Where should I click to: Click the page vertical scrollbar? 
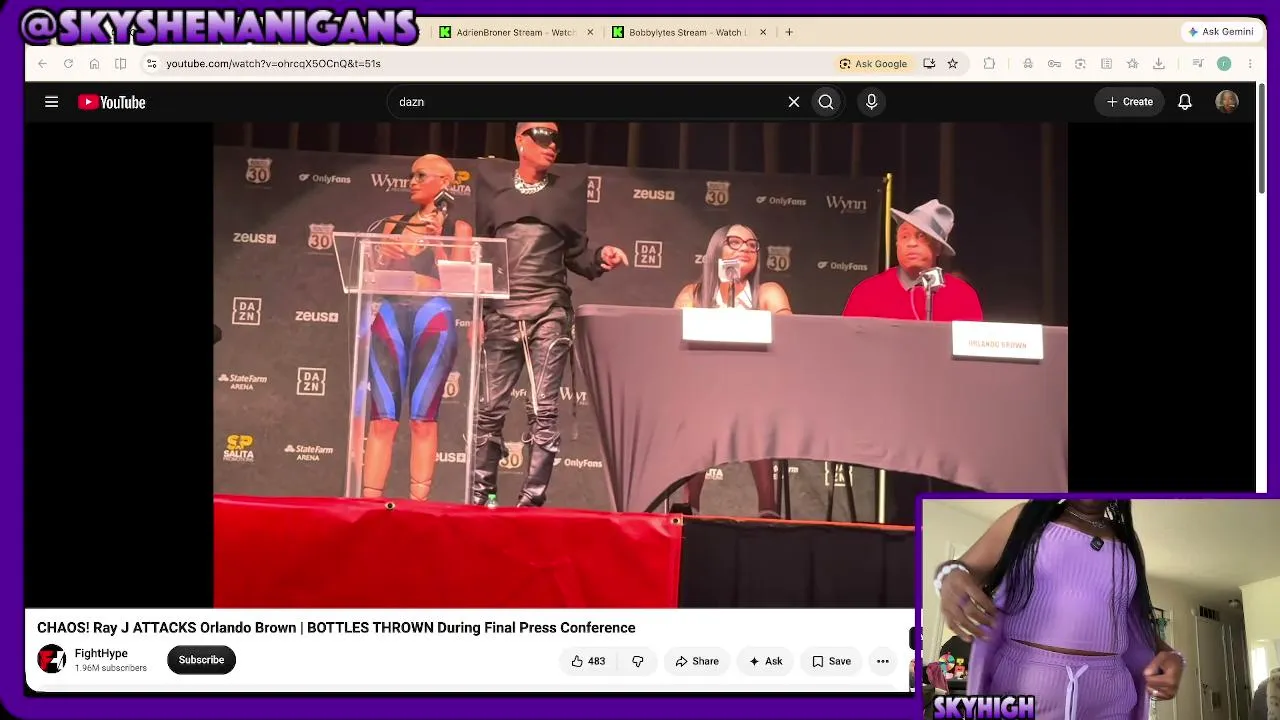(1262, 140)
